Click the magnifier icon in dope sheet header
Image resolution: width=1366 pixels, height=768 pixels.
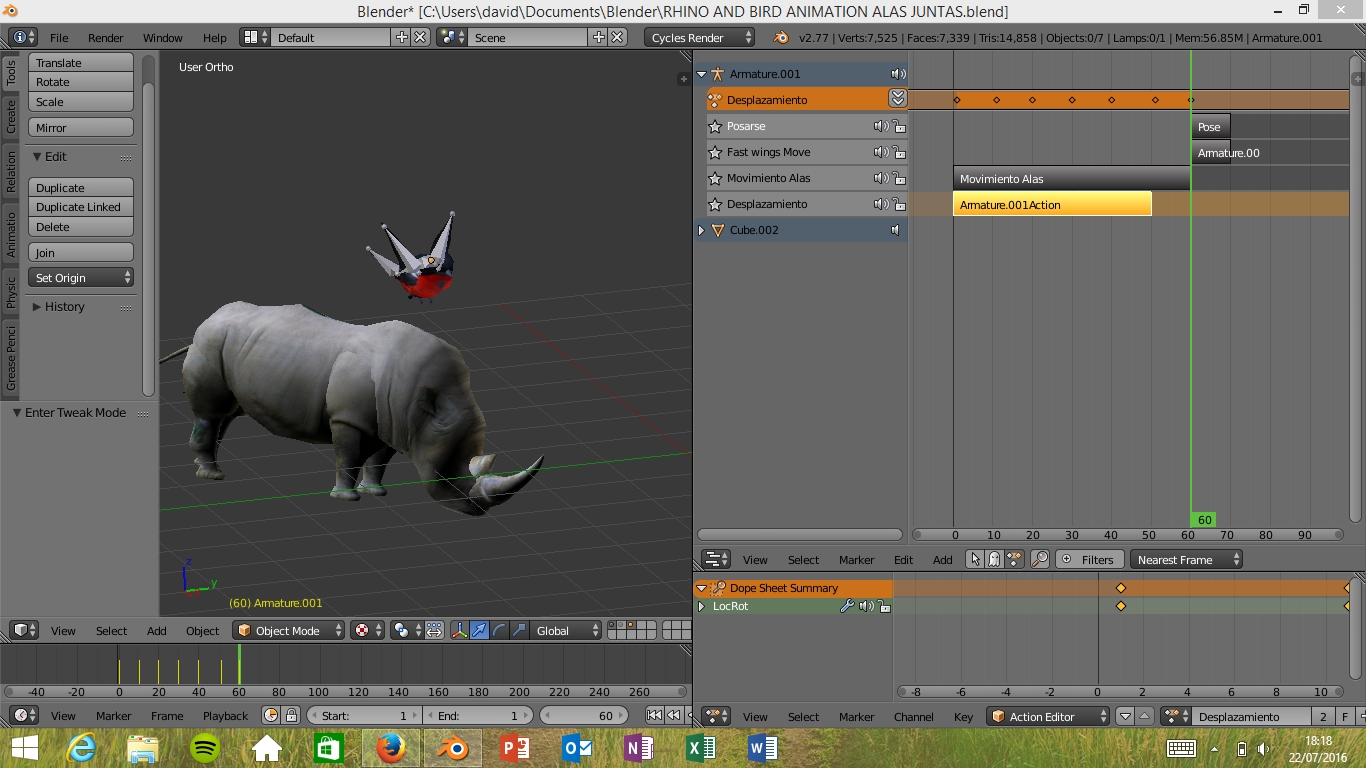pyautogui.click(x=1040, y=560)
